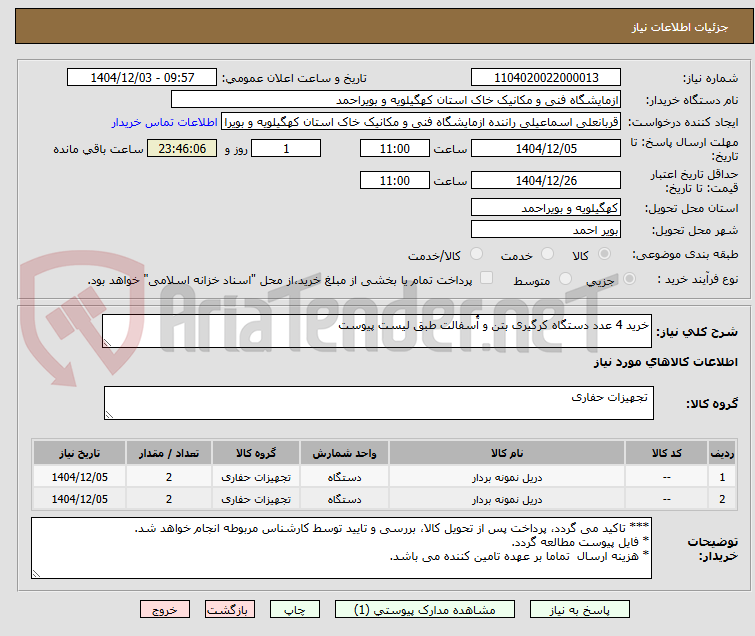Click the announcement date field 1404/12/03 - 09:57
The image size is (755, 636).
pos(142,78)
